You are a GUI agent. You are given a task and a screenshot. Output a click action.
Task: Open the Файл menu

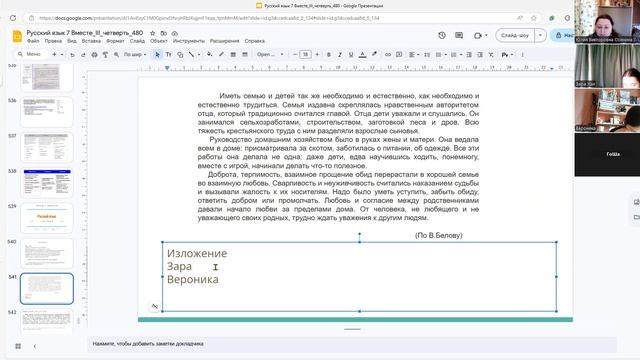point(33,41)
